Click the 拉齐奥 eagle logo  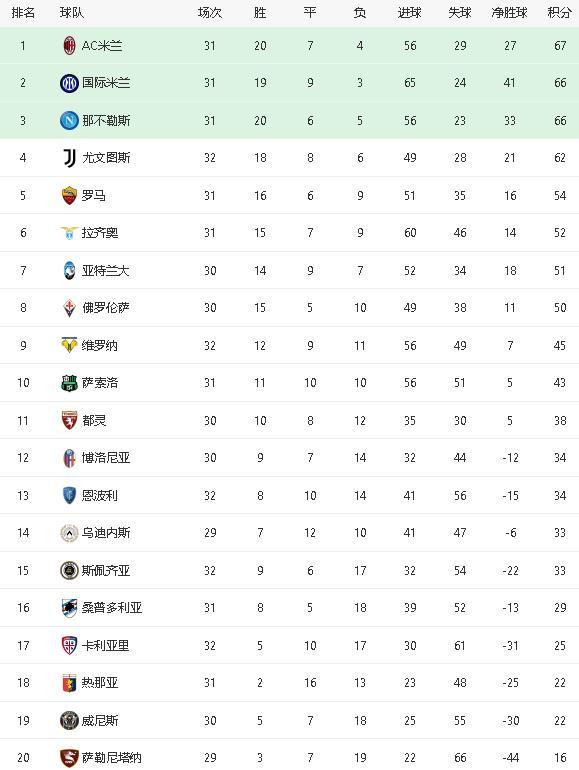click(69, 233)
